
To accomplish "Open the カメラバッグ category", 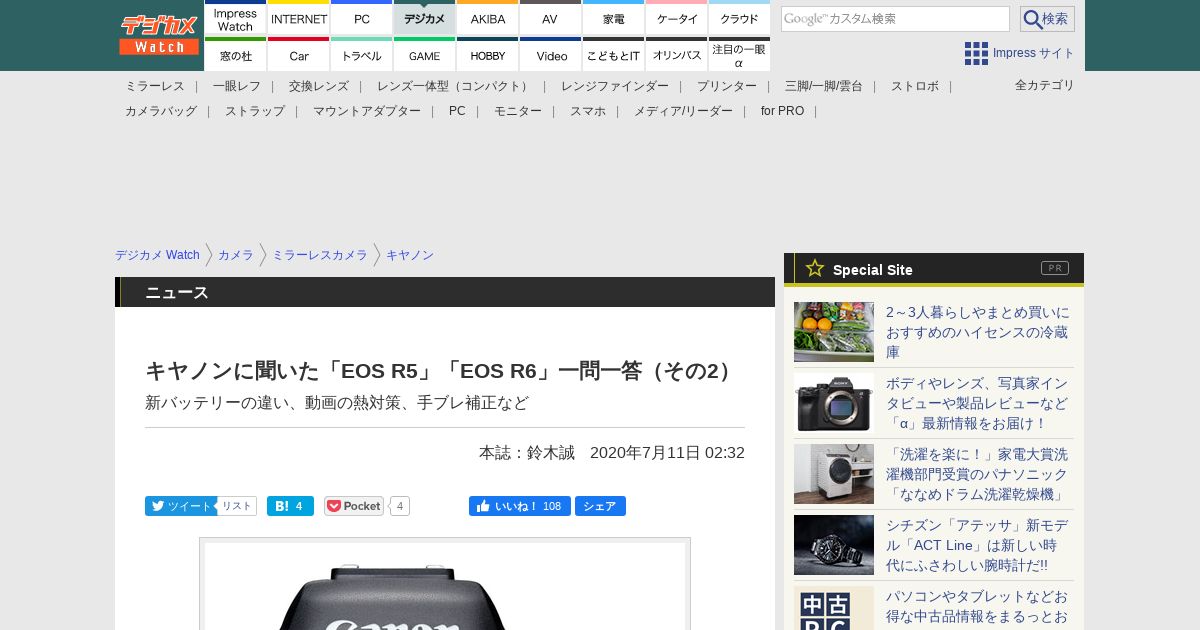I will (161, 111).
